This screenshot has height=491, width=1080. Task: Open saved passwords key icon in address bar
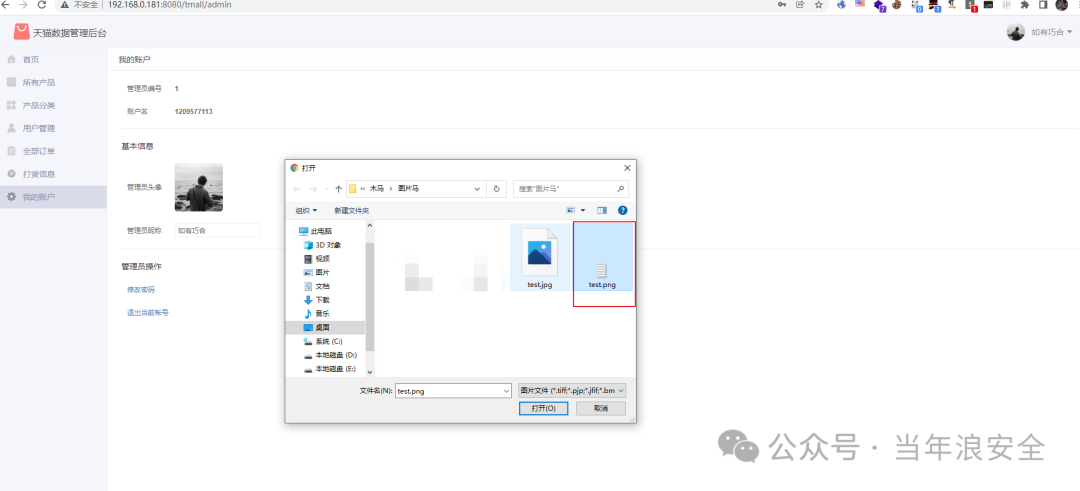(782, 5)
